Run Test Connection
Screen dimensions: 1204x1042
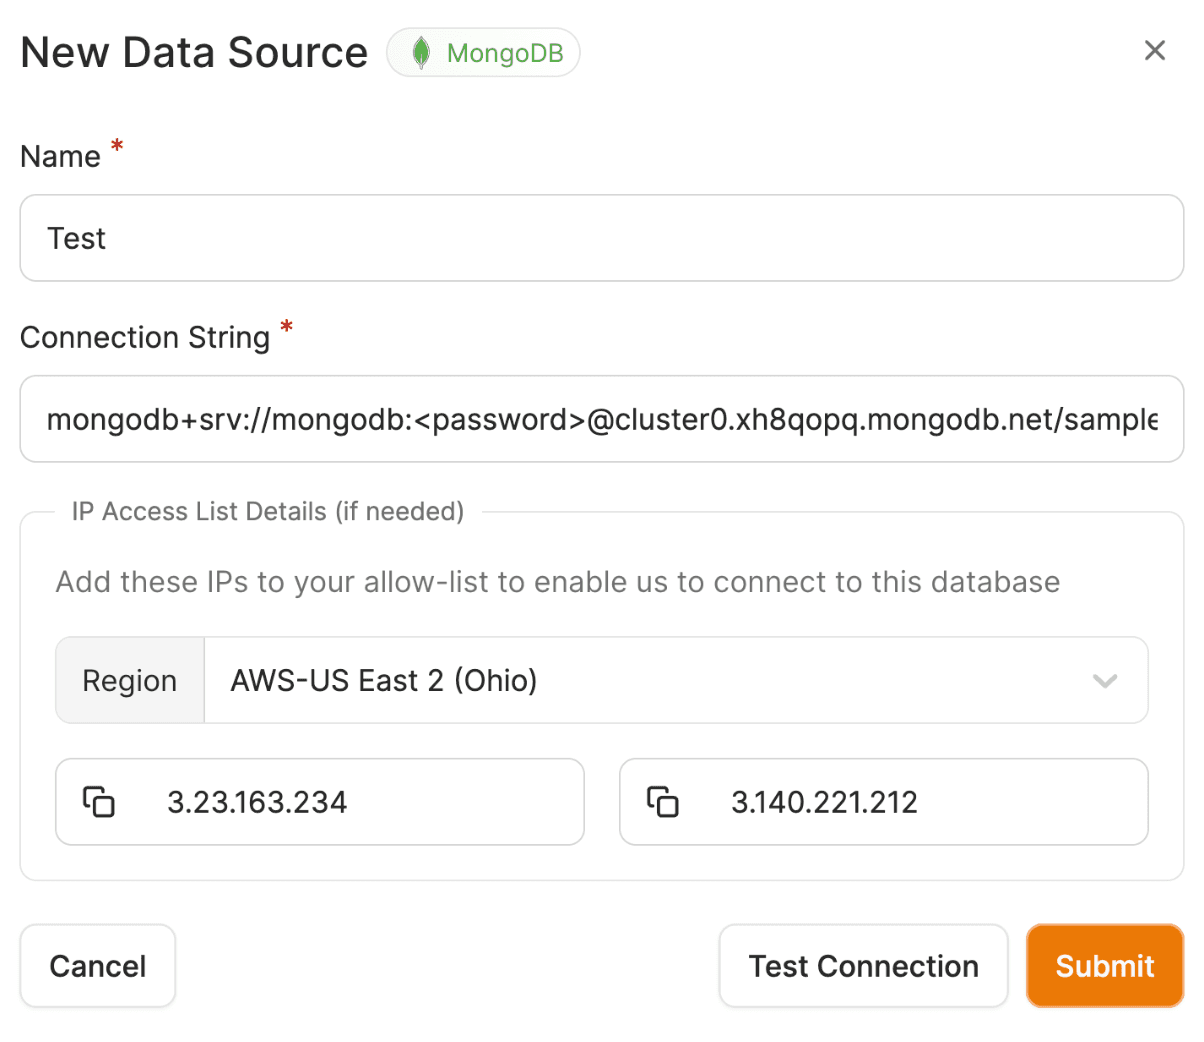(x=863, y=966)
